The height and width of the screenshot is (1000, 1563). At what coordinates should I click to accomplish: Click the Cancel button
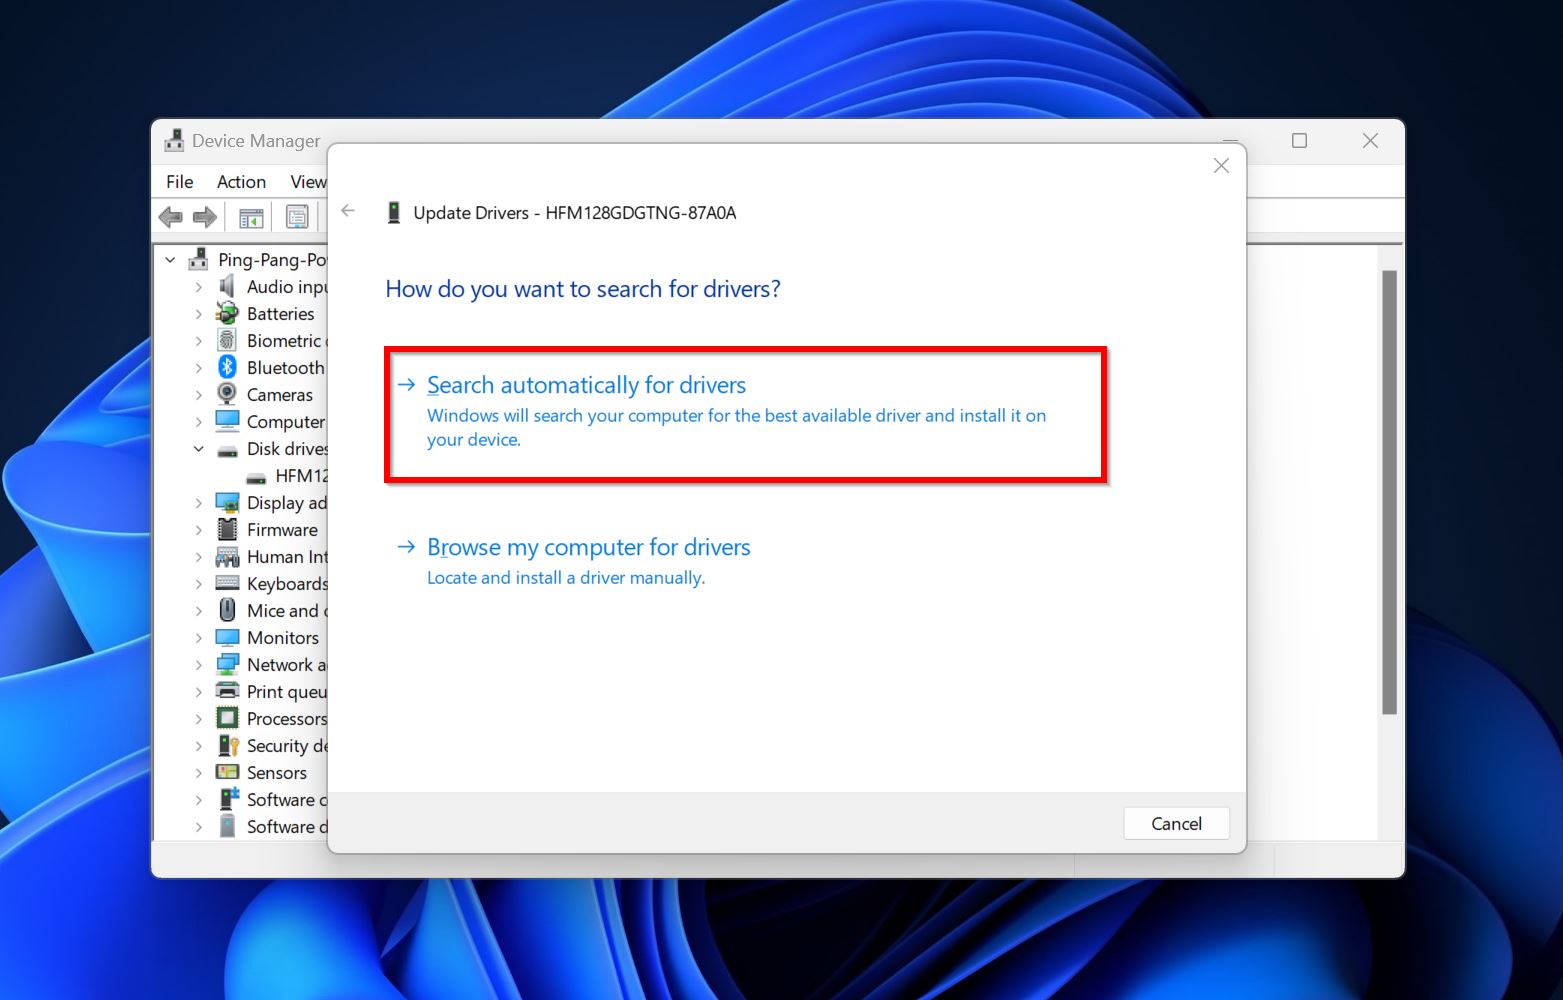[1176, 823]
